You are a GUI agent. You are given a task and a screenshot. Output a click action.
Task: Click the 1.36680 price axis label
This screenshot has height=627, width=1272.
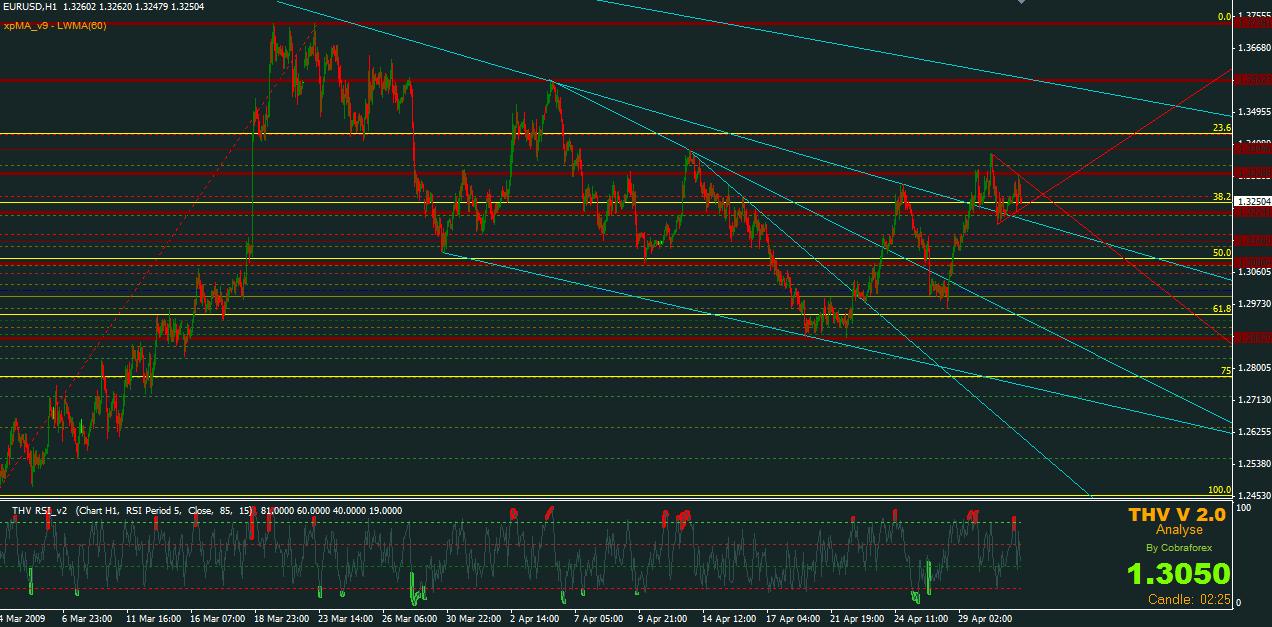[x=1253, y=48]
